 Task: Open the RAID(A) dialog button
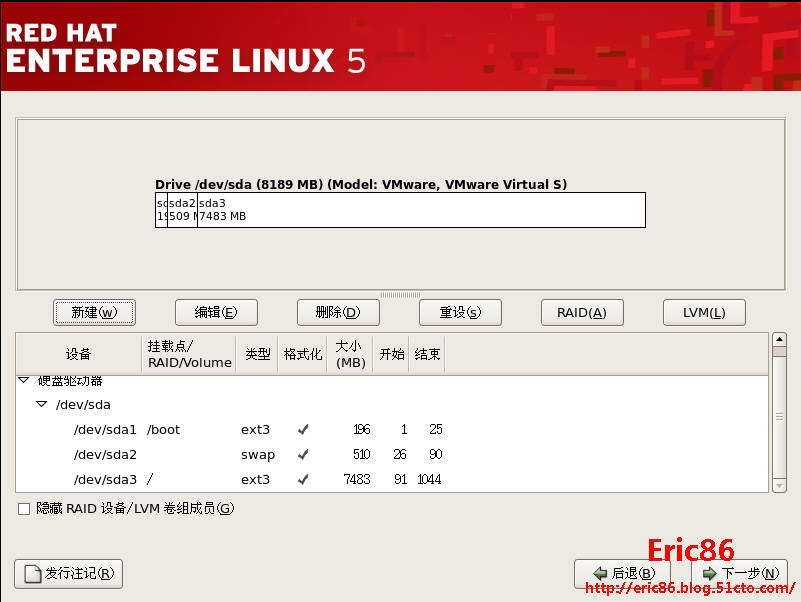[x=582, y=312]
